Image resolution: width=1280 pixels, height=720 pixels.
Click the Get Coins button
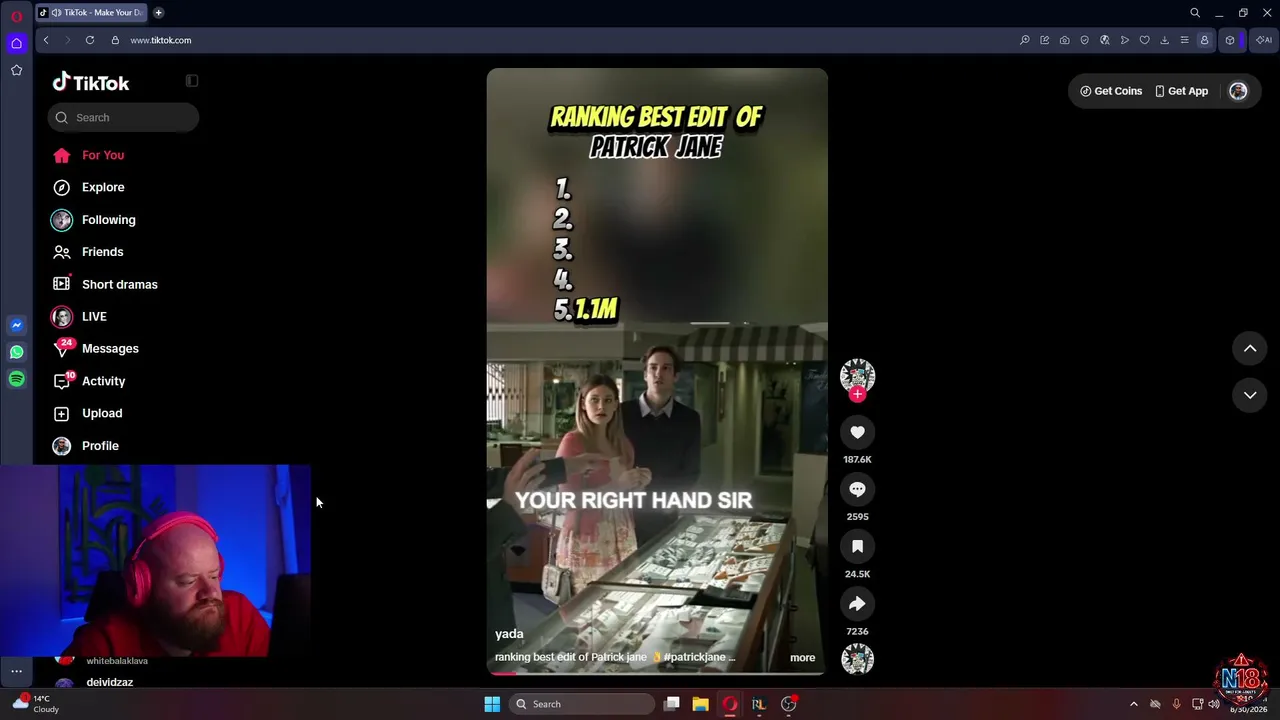click(x=1110, y=91)
